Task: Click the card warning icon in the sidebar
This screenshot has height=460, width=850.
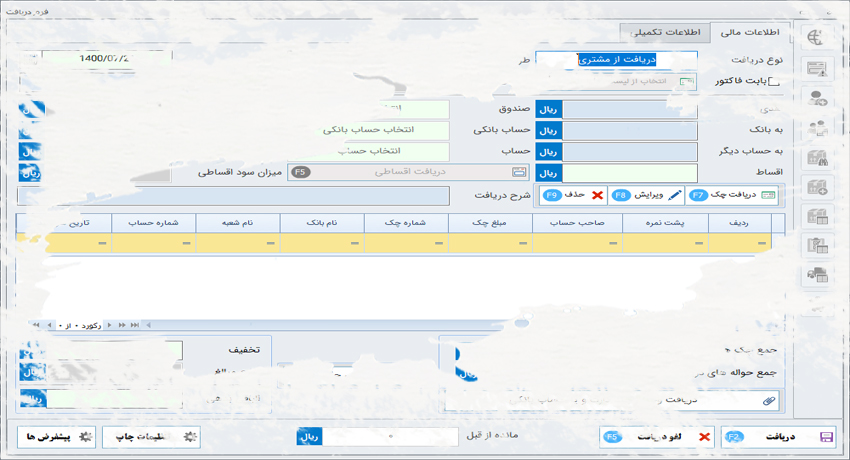Action: click(x=818, y=68)
